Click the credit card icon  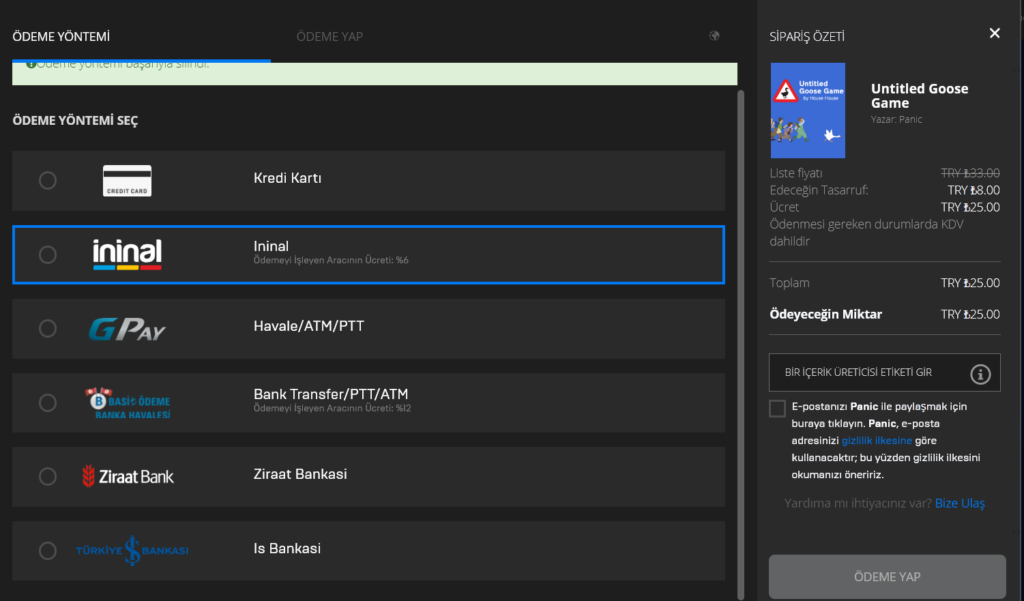tap(127, 181)
